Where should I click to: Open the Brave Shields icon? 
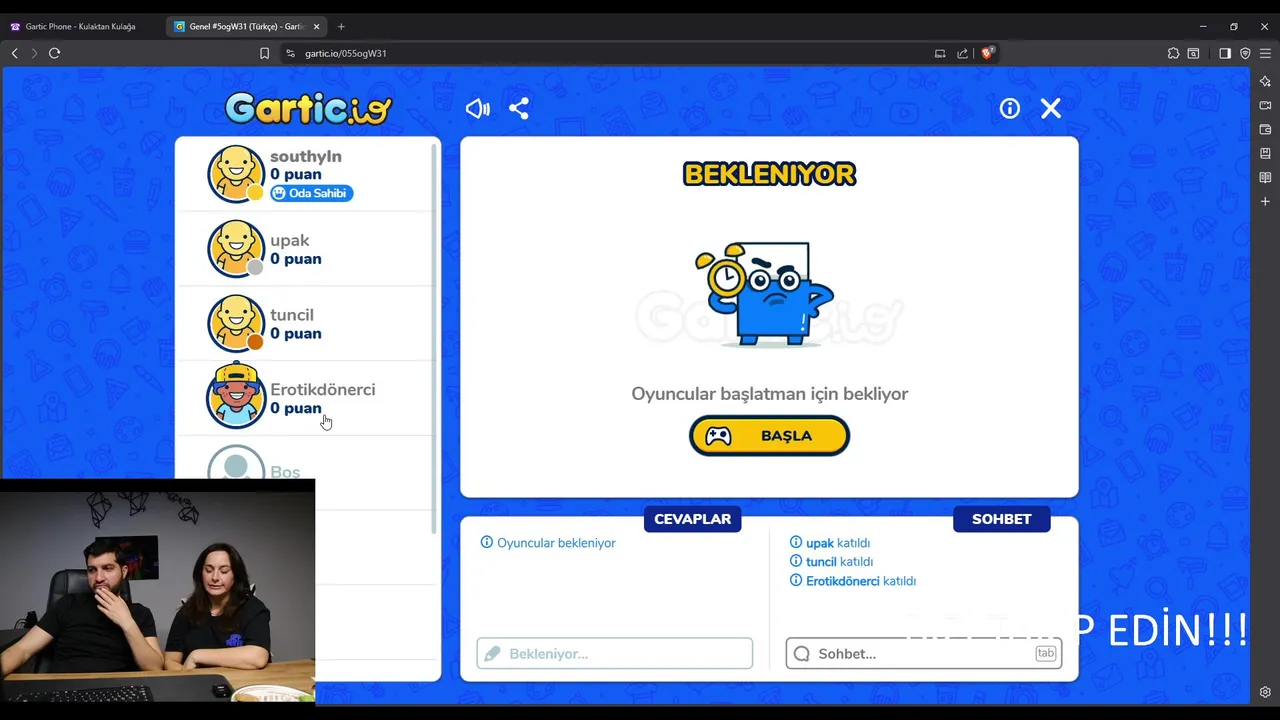pos(987,53)
